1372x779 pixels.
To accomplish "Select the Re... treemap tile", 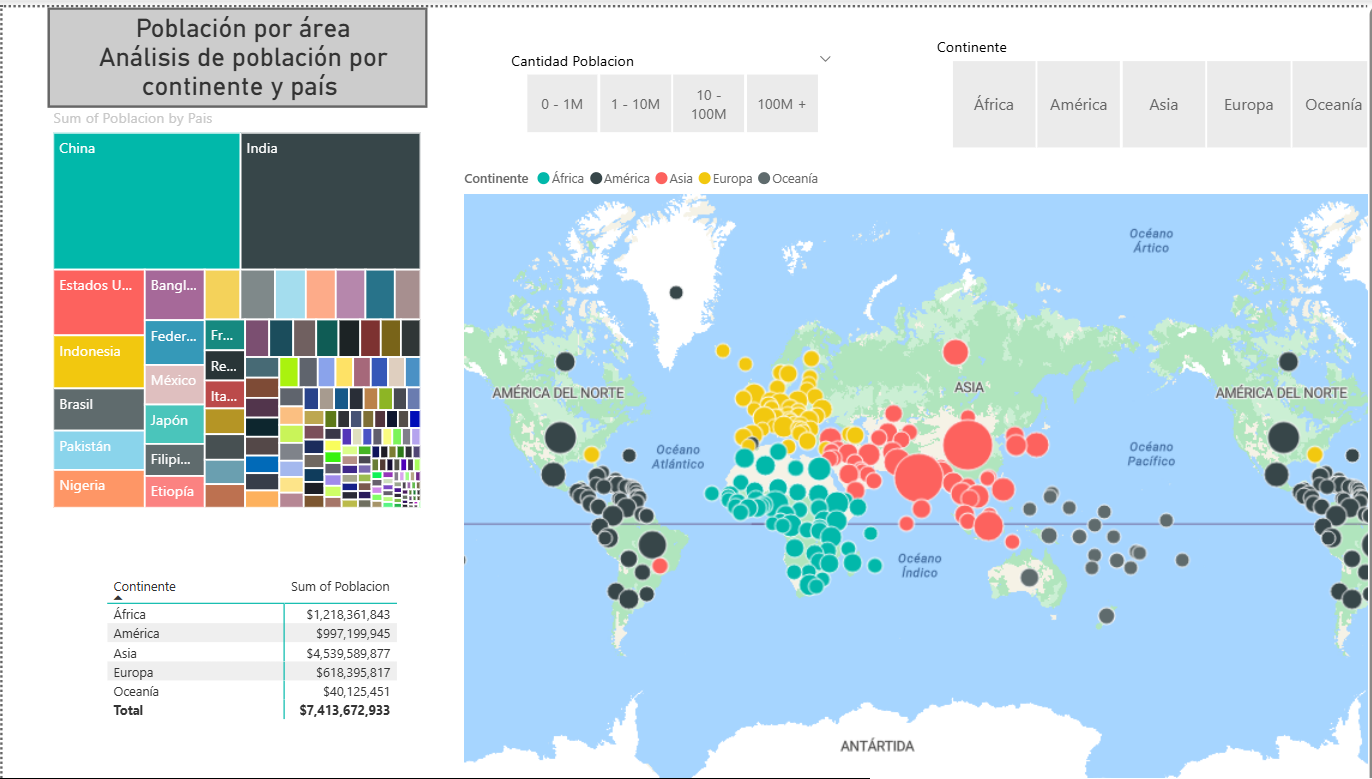I will click(225, 366).
